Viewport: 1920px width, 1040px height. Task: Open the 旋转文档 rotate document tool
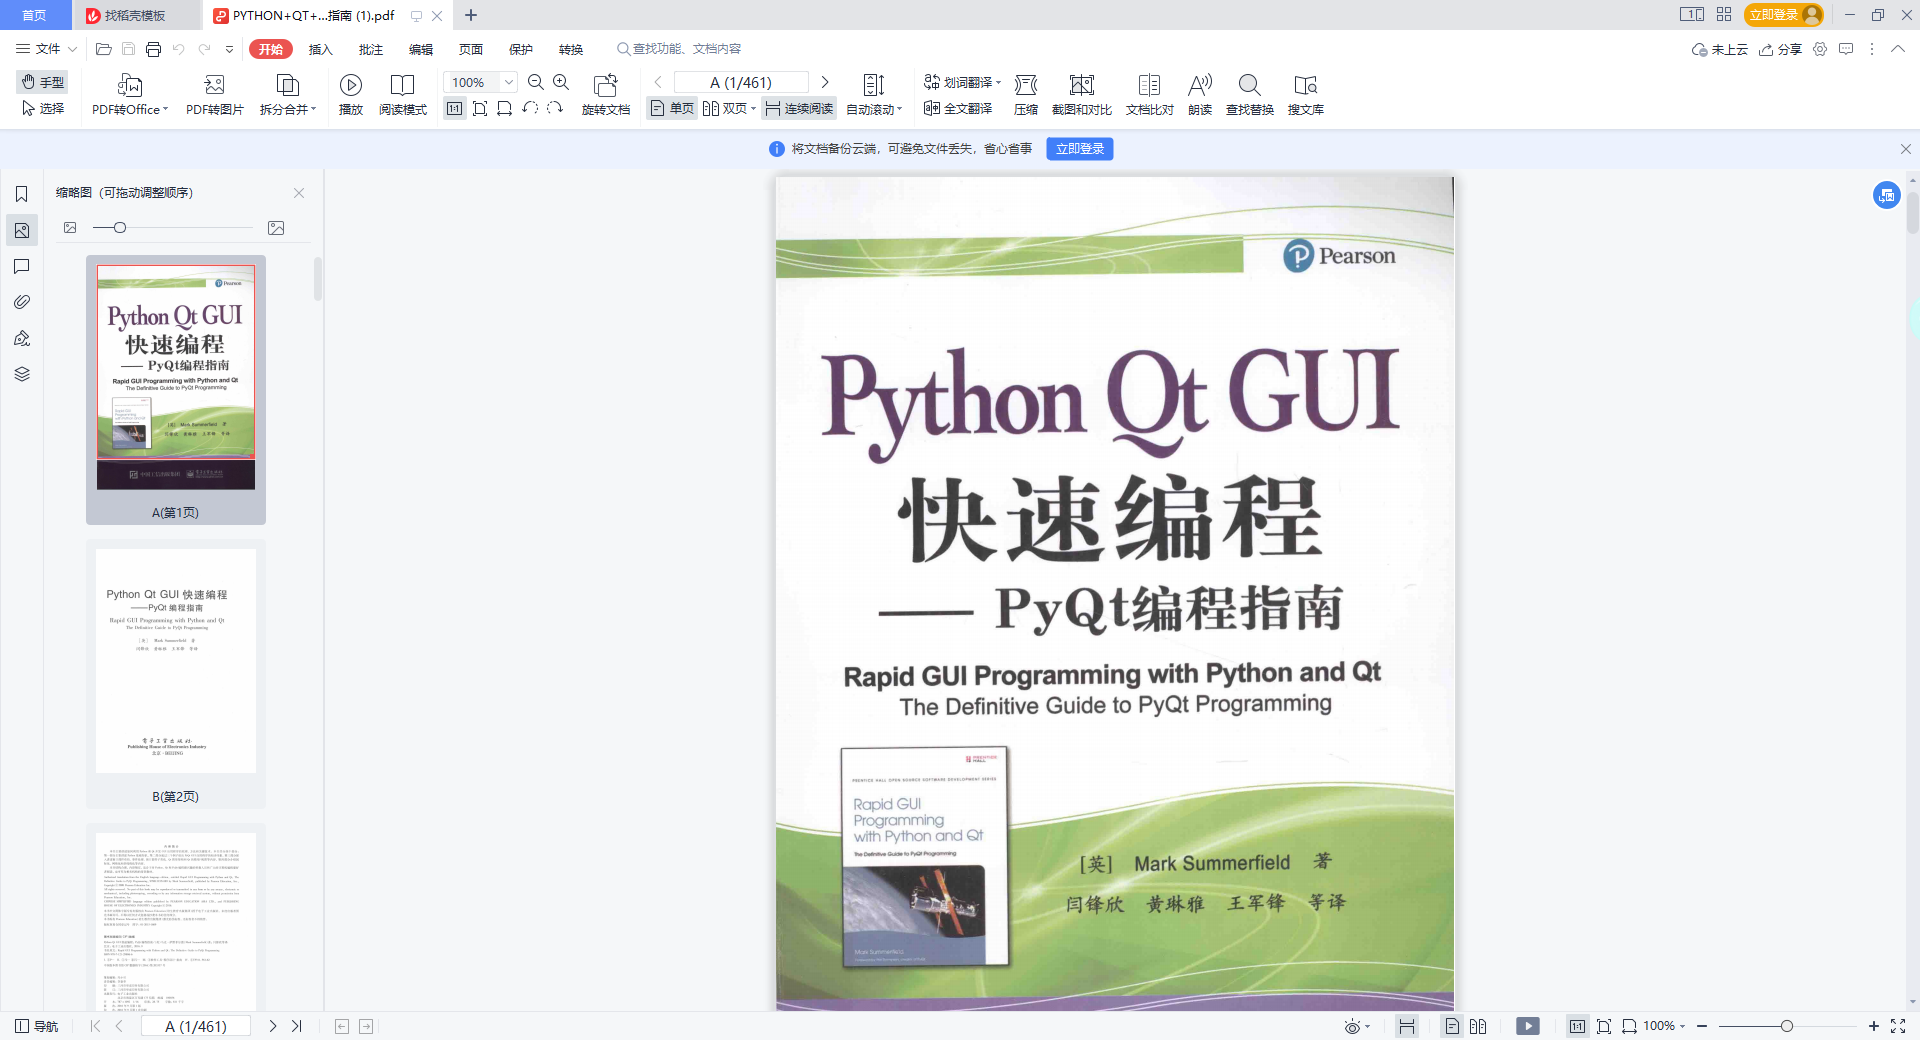click(605, 86)
